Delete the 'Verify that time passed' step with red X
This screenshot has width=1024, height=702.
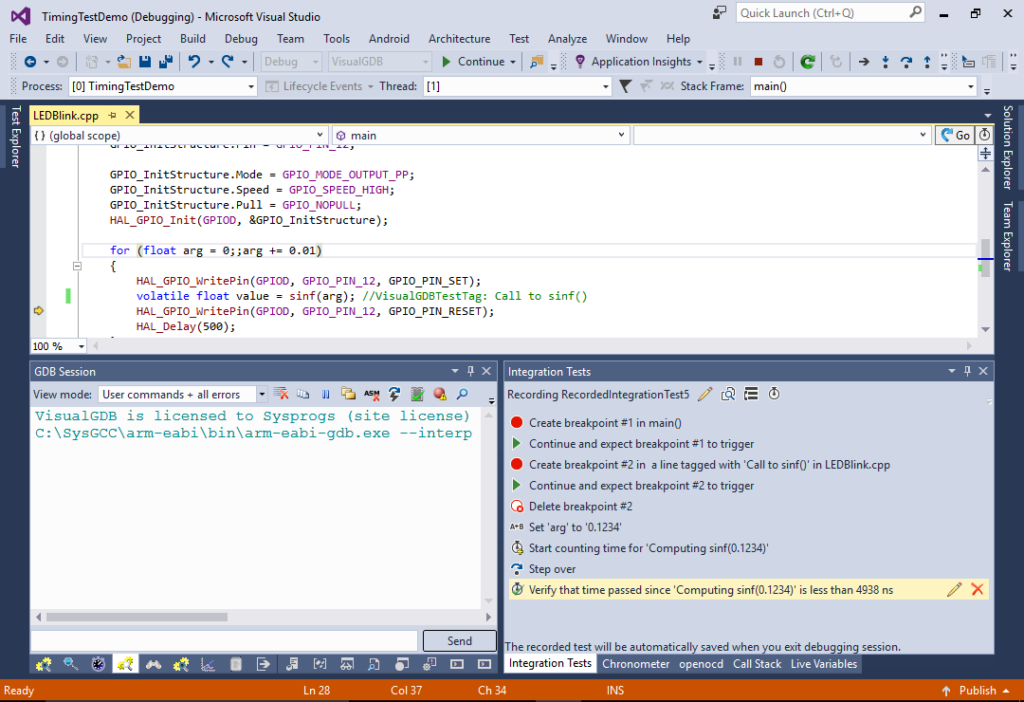coord(978,589)
